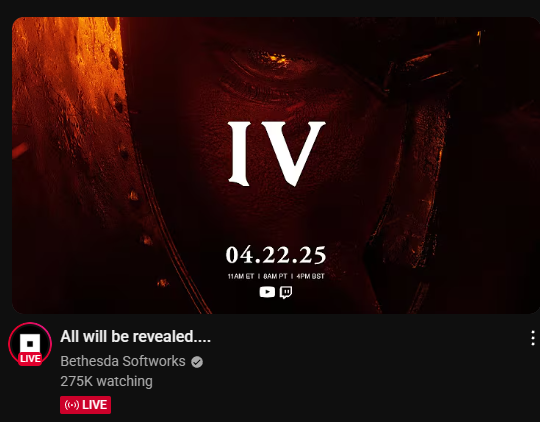The width and height of the screenshot is (540, 422).
Task: Click the word LIVE in the red badge
Action: (95, 405)
